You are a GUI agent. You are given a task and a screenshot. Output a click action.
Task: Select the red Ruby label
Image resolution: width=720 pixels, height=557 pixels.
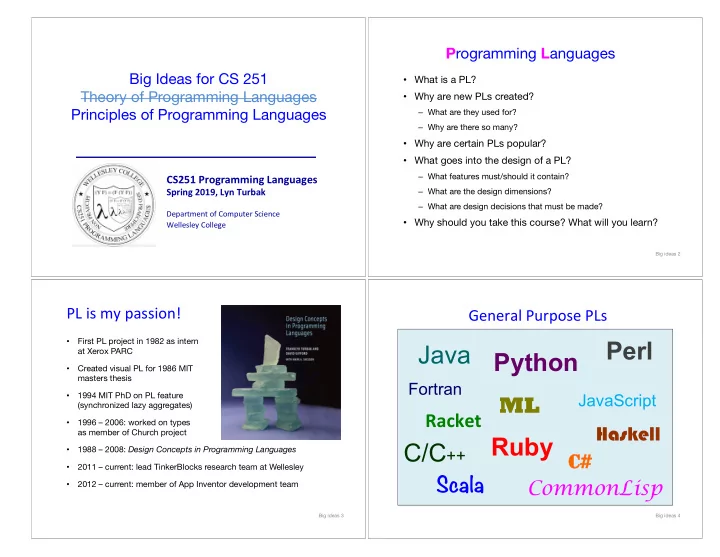522,447
